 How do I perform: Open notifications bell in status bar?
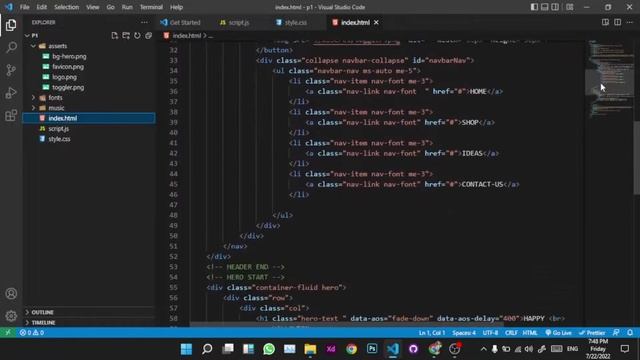pos(630,333)
